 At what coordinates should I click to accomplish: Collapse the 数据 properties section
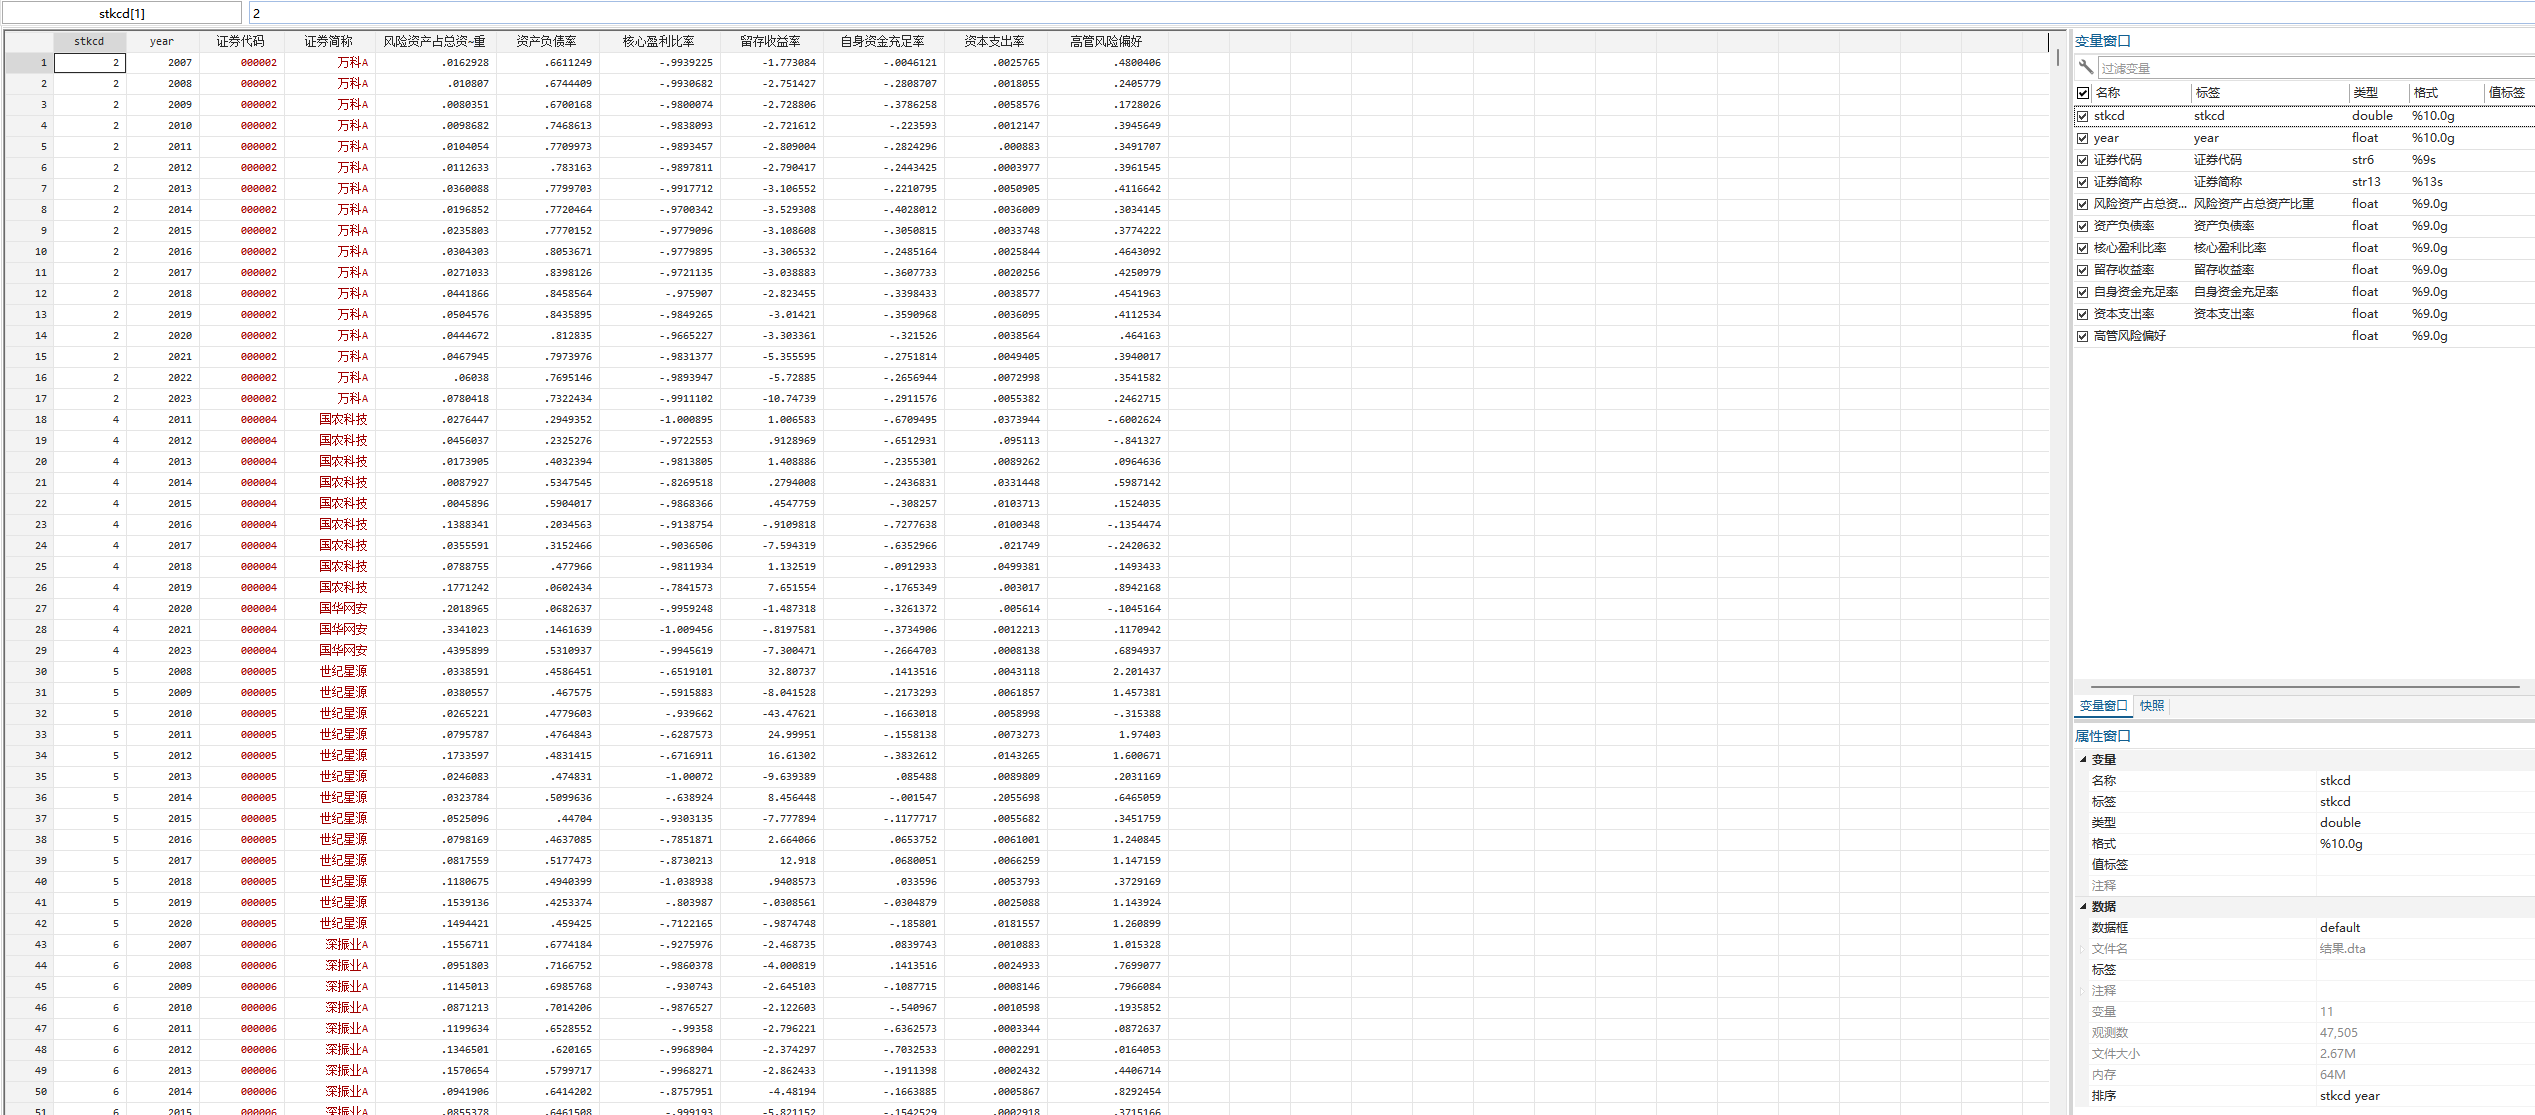[2083, 906]
